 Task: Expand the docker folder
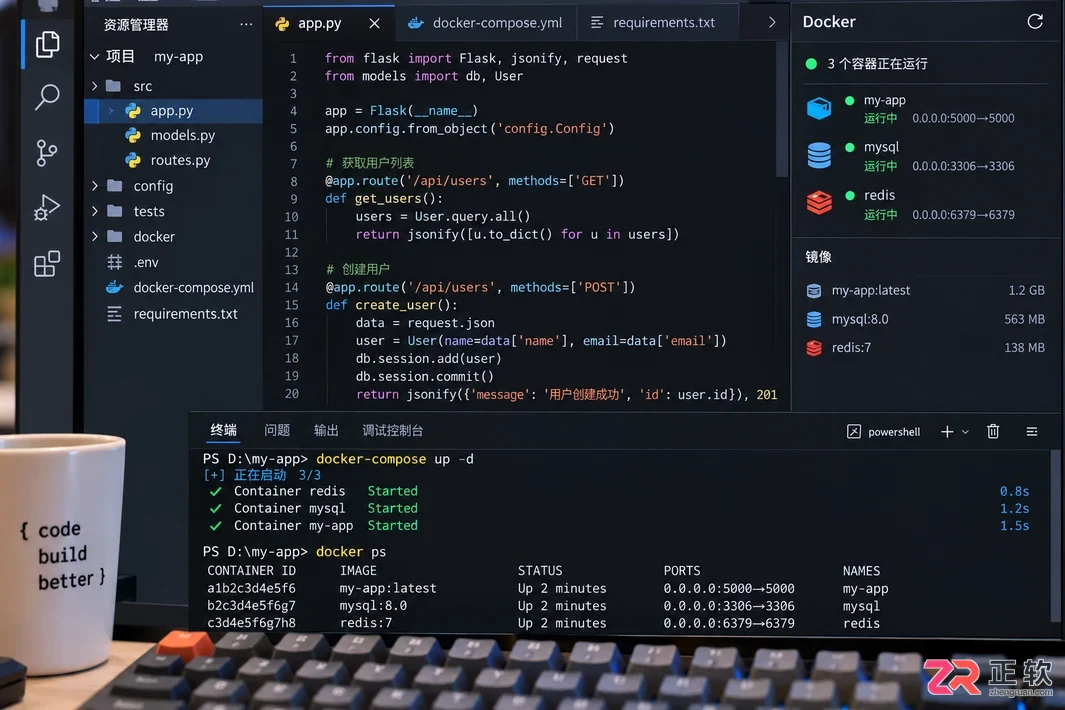94,236
